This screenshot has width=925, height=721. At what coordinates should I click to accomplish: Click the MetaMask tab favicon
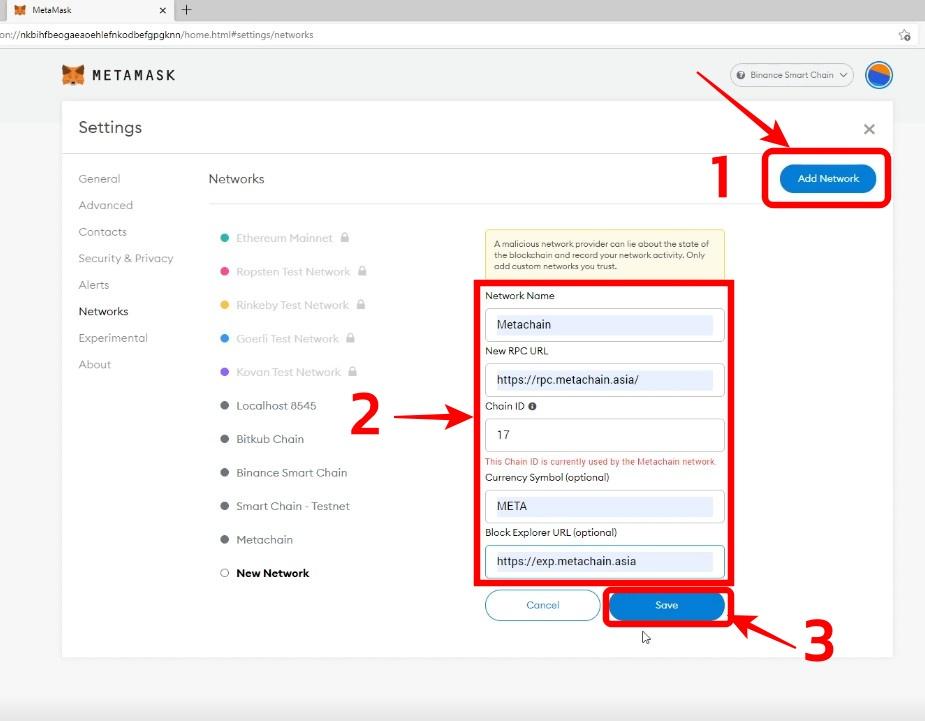pyautogui.click(x=20, y=10)
